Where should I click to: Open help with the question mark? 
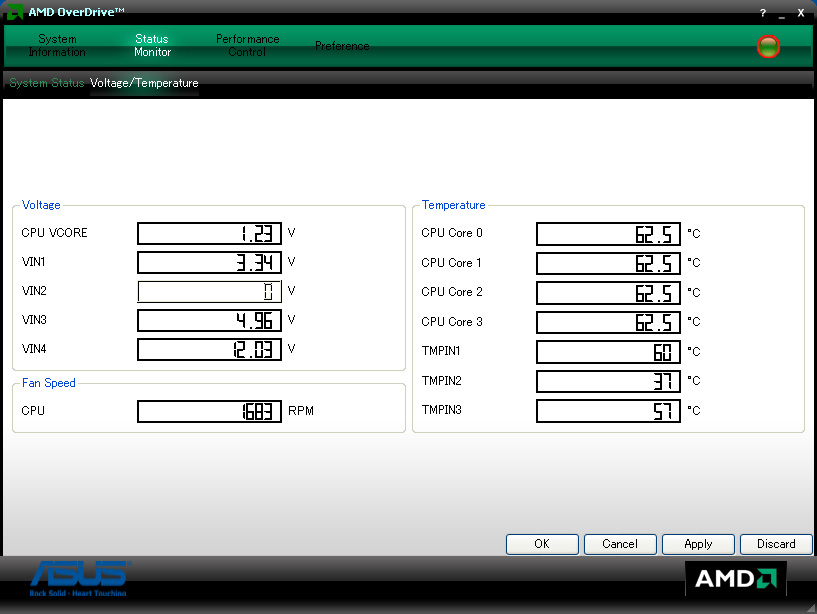763,13
